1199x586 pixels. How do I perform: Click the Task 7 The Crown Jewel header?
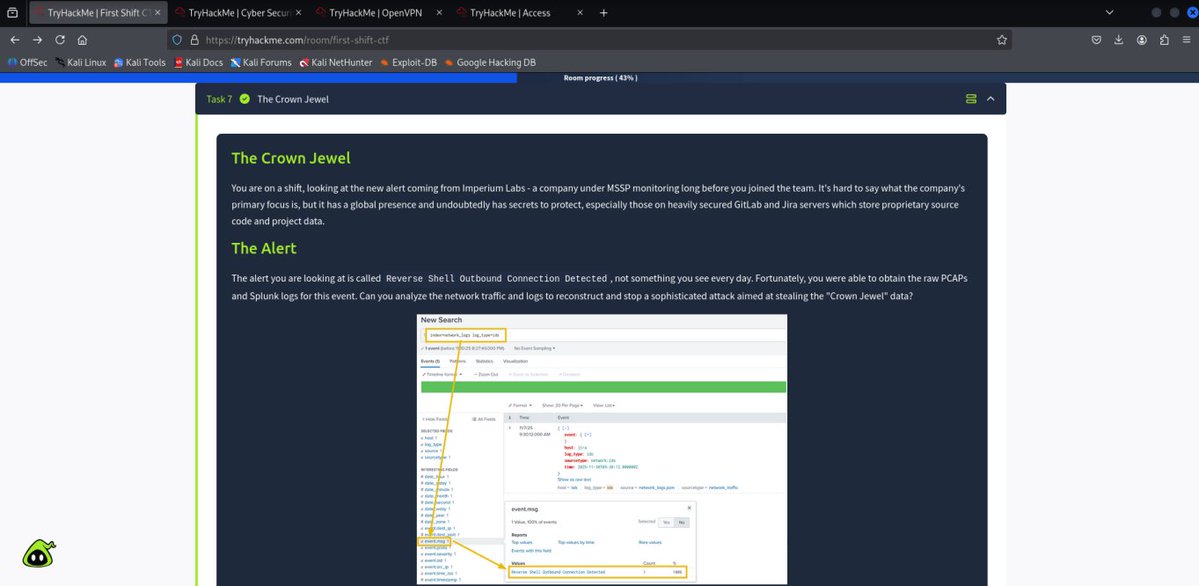(x=600, y=99)
